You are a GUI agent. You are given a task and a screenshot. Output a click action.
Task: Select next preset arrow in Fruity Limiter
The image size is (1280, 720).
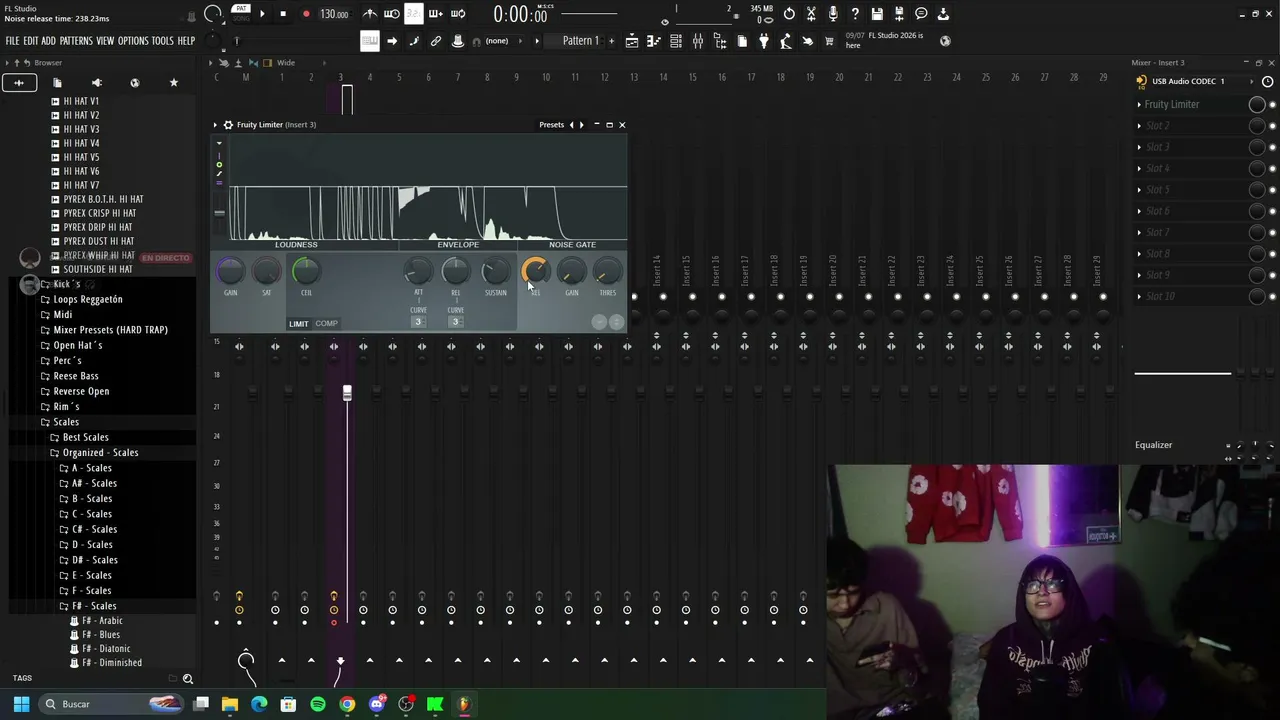pos(581,125)
